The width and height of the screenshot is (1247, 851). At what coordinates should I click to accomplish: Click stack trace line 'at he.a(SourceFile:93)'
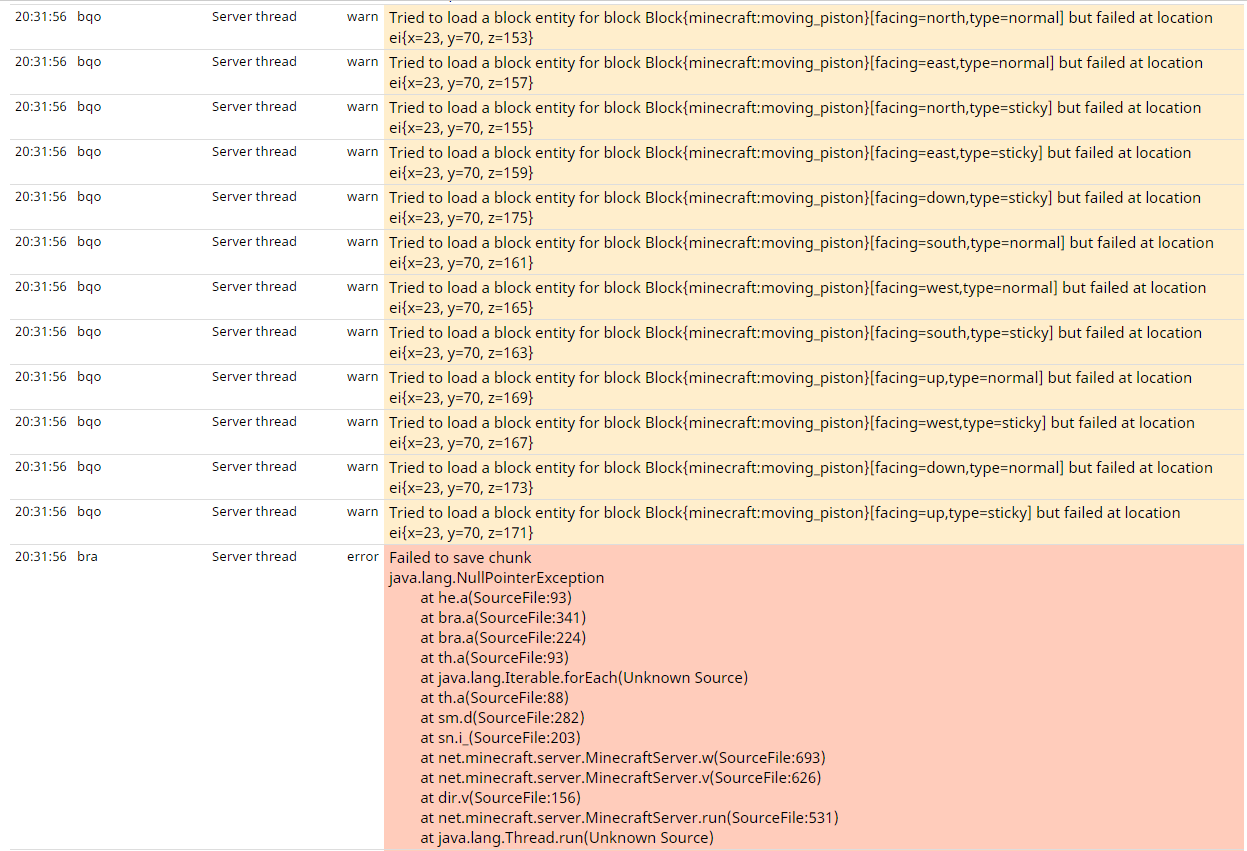point(496,598)
